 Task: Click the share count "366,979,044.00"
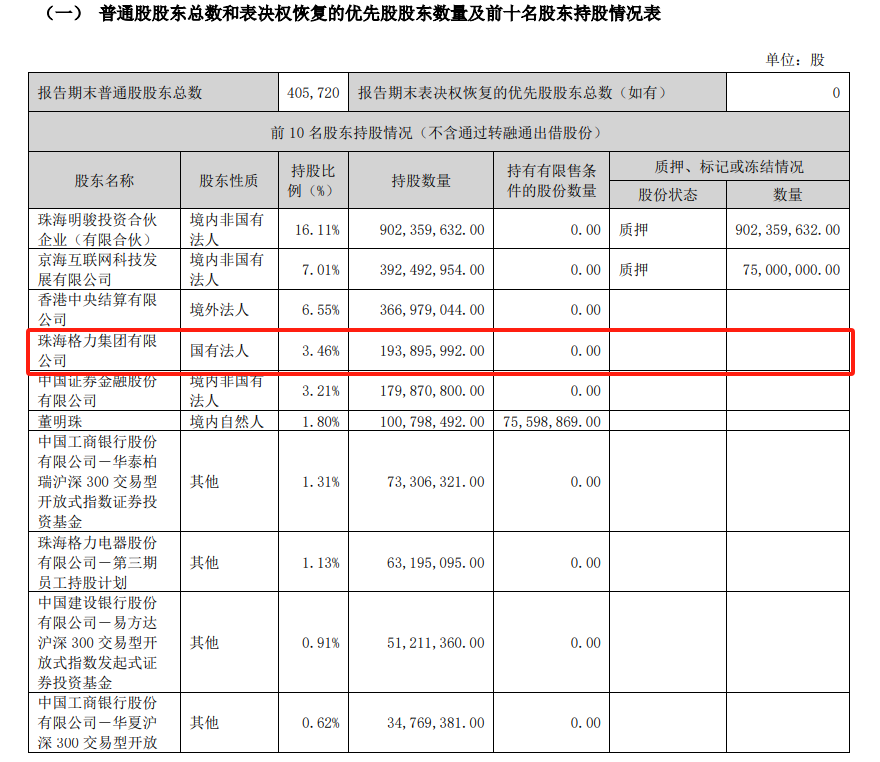[432, 310]
